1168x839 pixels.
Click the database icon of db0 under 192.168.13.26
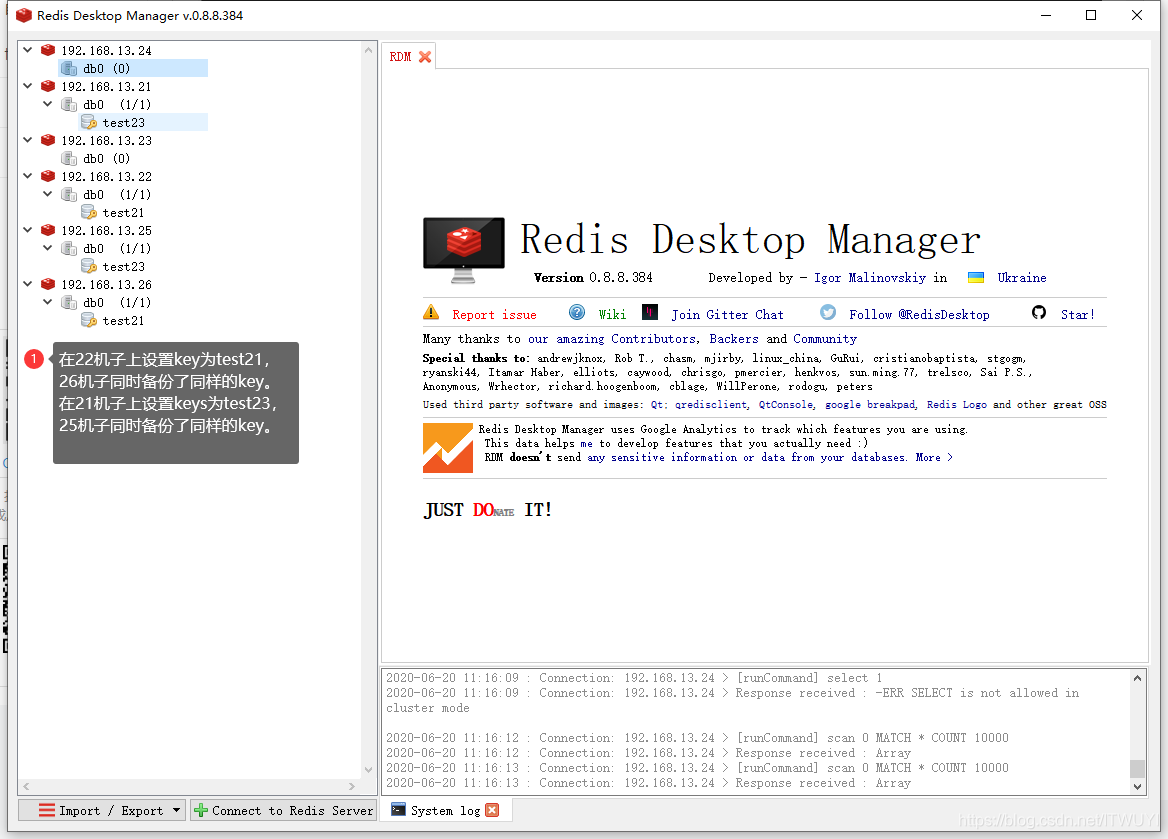tap(69, 303)
